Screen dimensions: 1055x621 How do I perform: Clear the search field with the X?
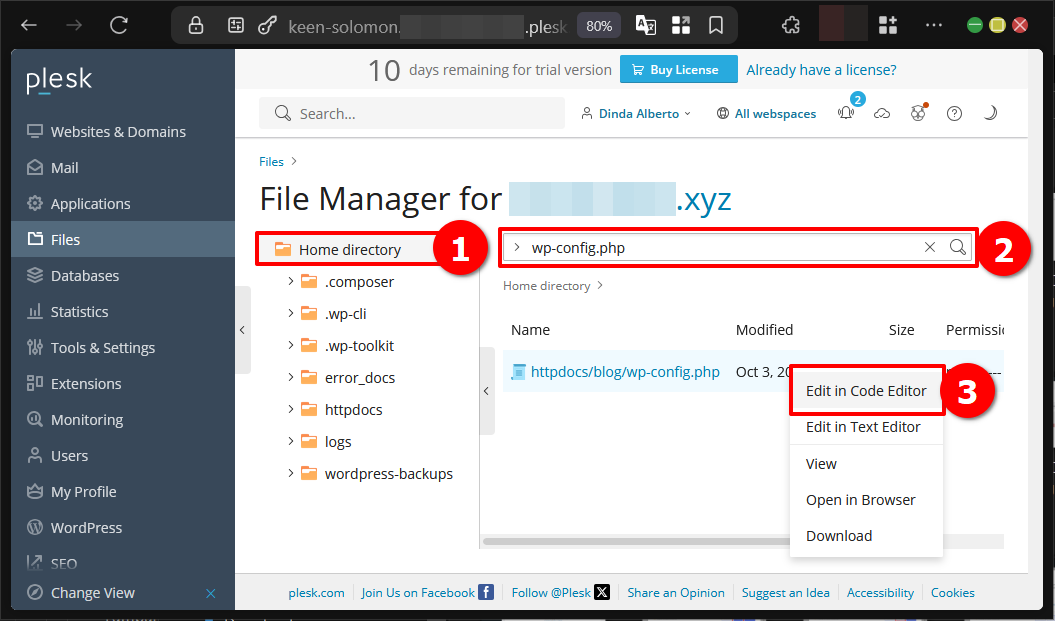(x=929, y=246)
